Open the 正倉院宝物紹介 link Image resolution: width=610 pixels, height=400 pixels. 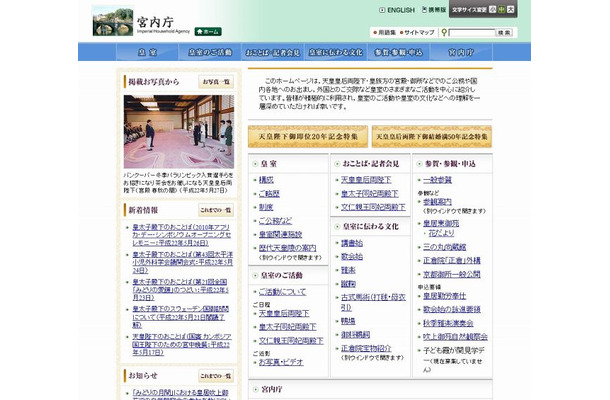366,348
